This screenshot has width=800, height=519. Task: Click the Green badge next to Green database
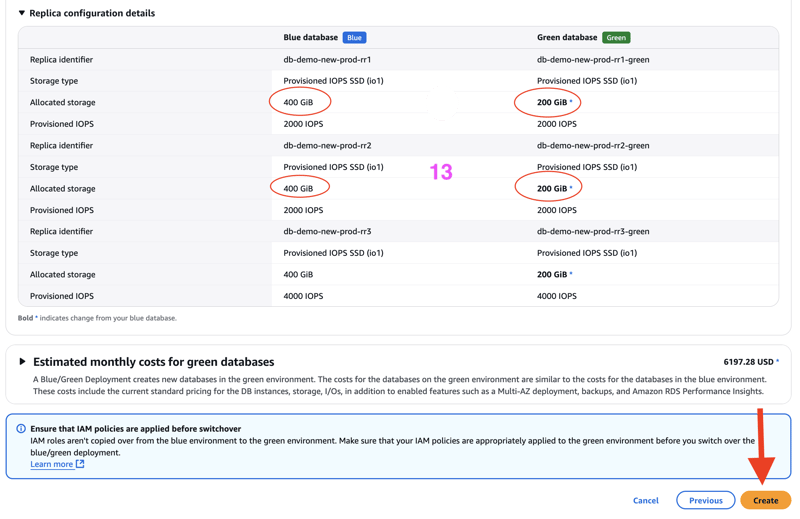point(616,38)
